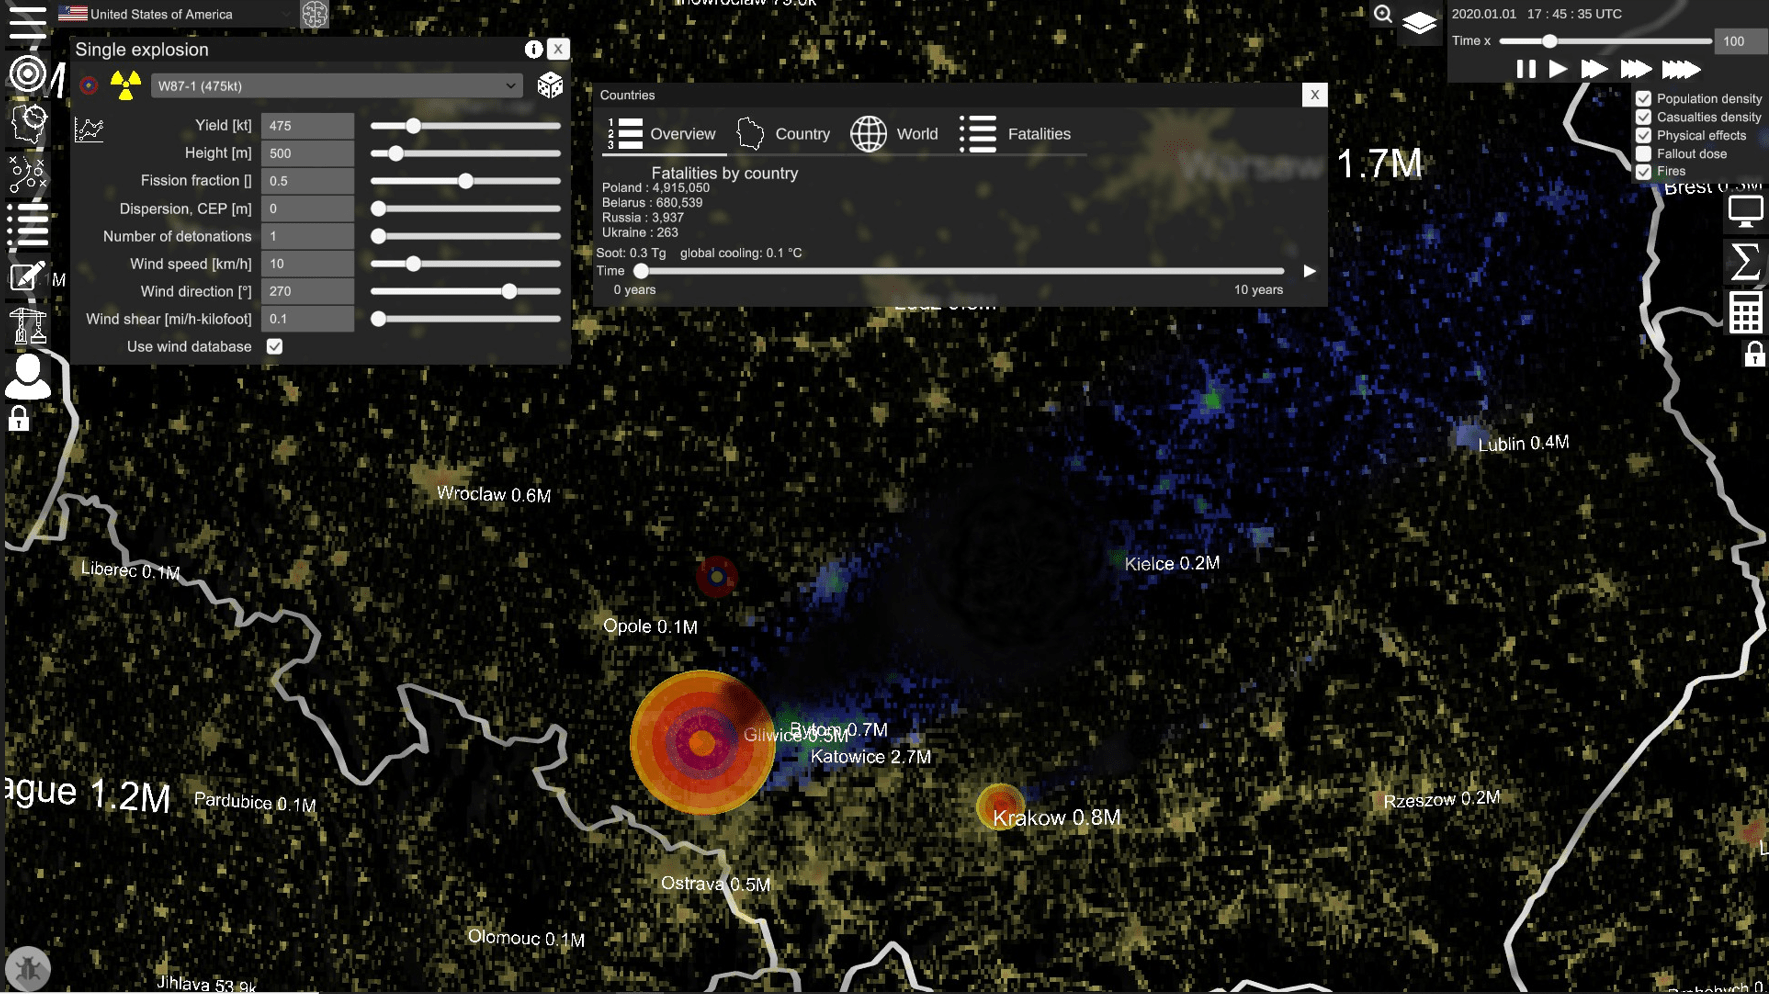Switch to the Country tab
This screenshot has height=994, width=1769.
coord(783,134)
